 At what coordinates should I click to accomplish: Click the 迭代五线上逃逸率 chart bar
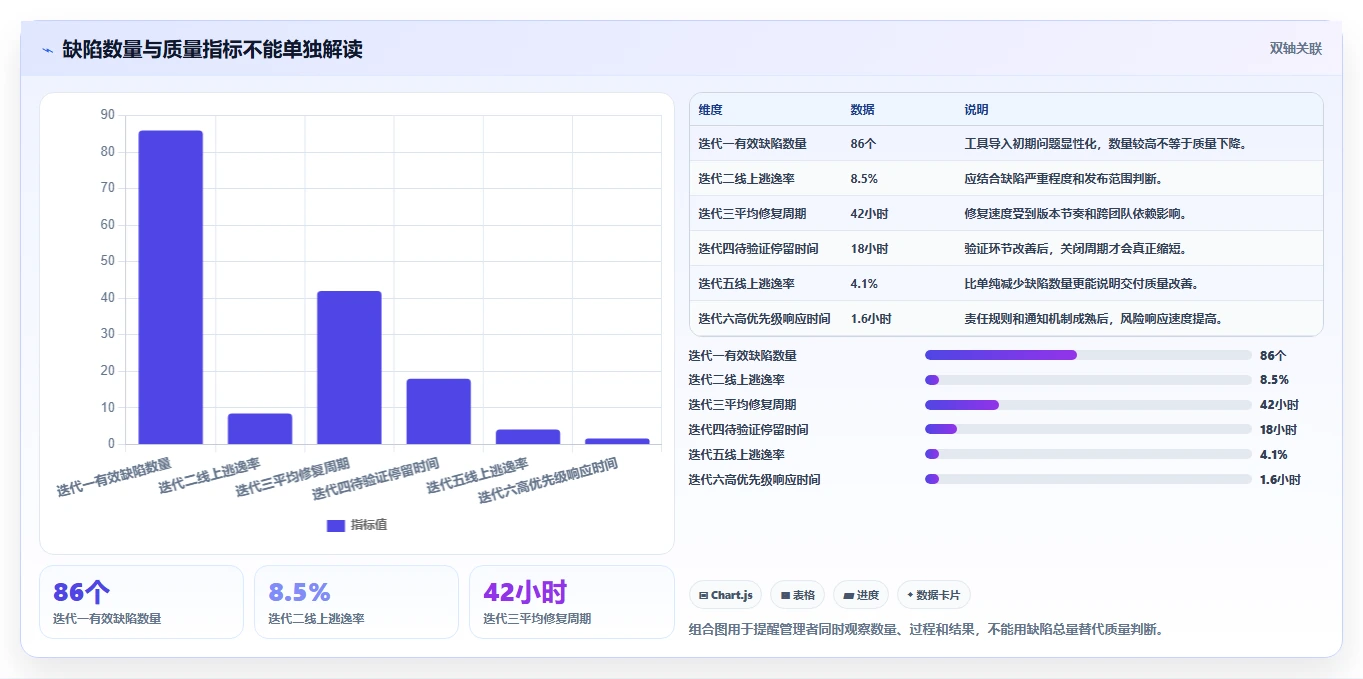[528, 437]
